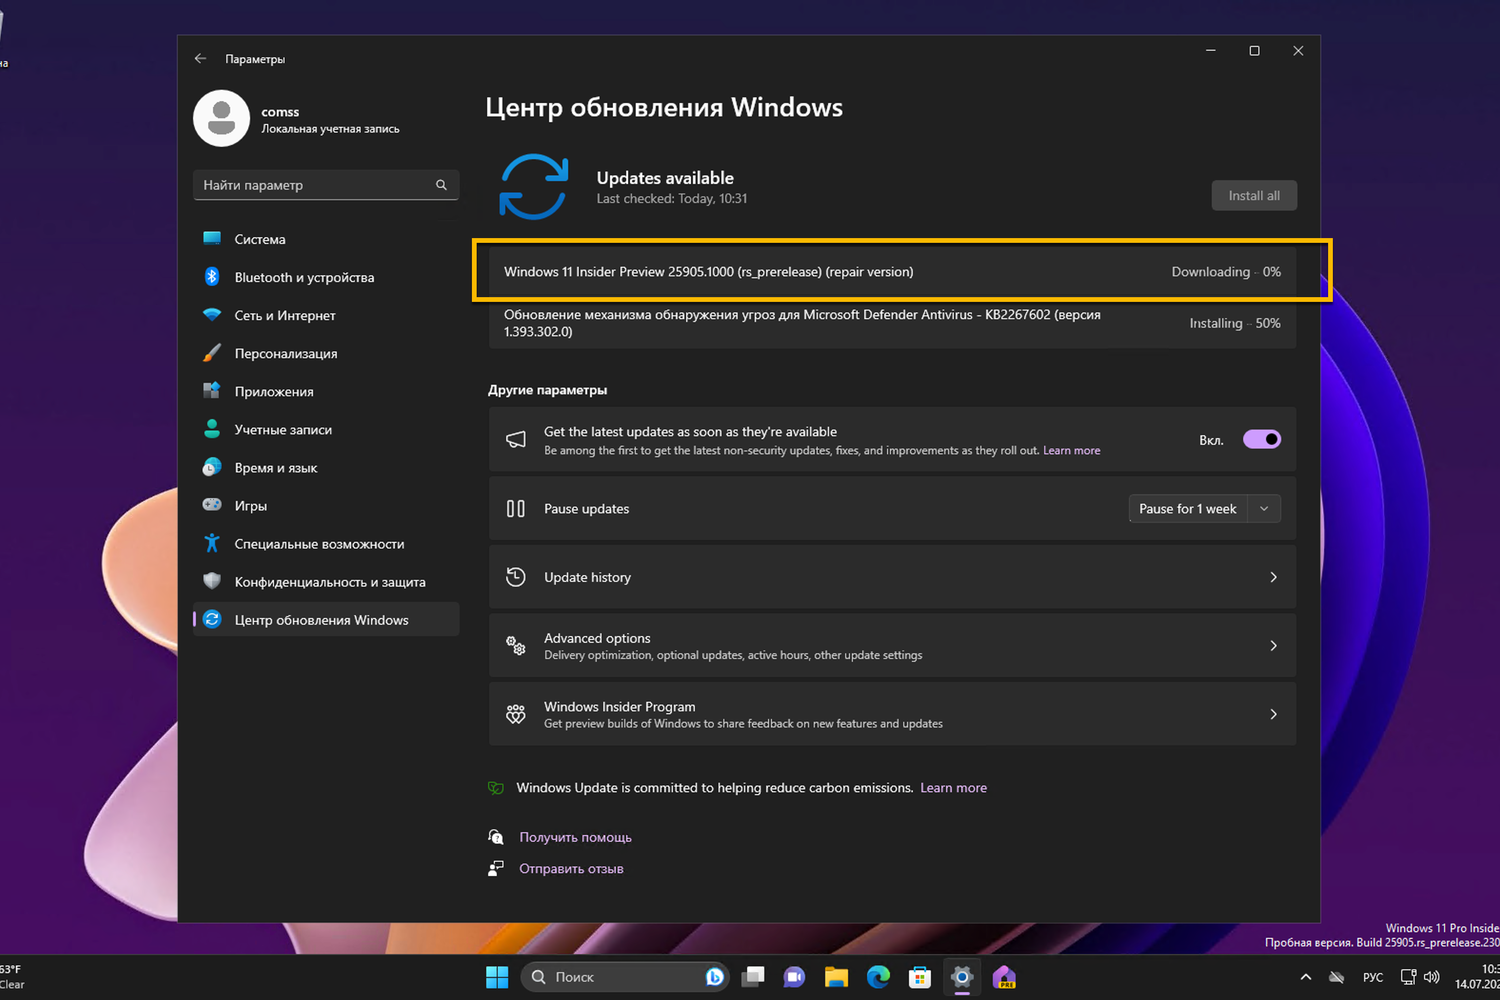Click the Update history clock icon
Viewport: 1500px width, 1000px height.
(516, 577)
